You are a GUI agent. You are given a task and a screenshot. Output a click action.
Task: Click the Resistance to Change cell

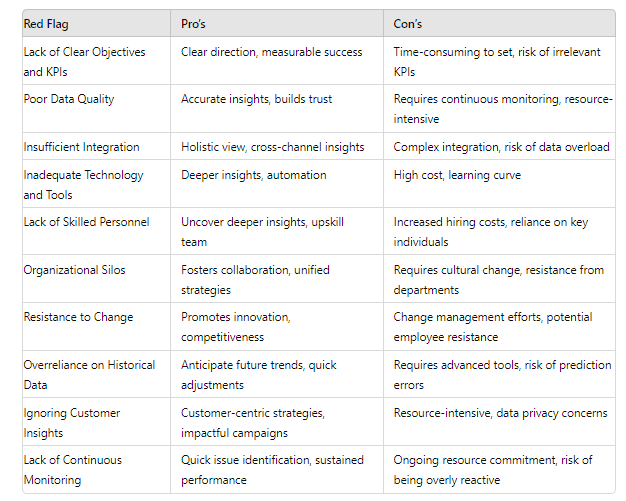coord(96,327)
